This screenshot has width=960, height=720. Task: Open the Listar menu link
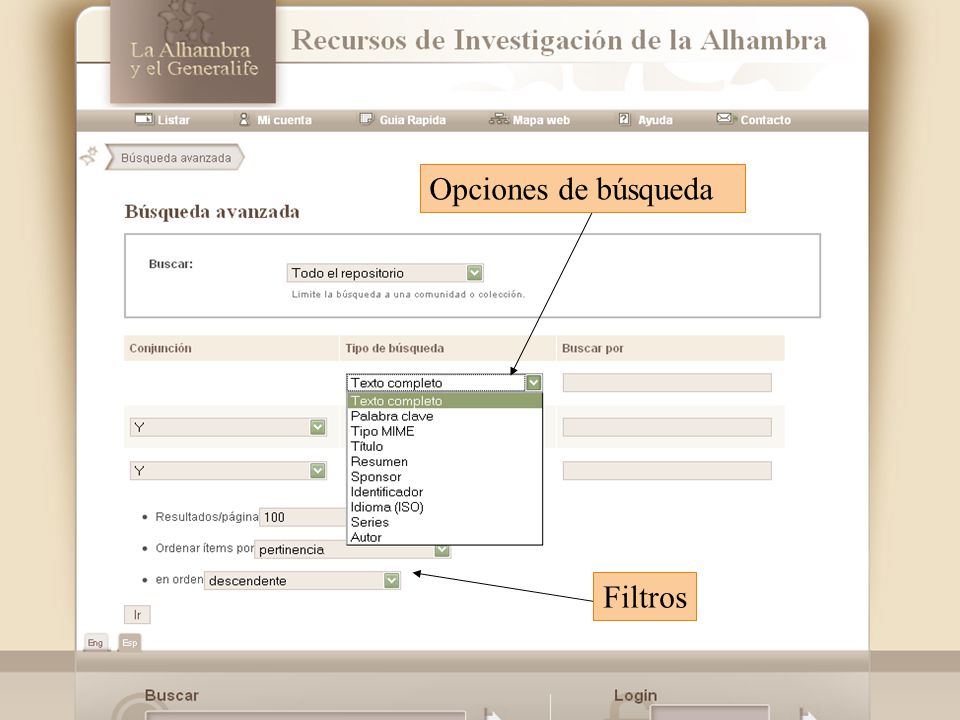[x=173, y=120]
